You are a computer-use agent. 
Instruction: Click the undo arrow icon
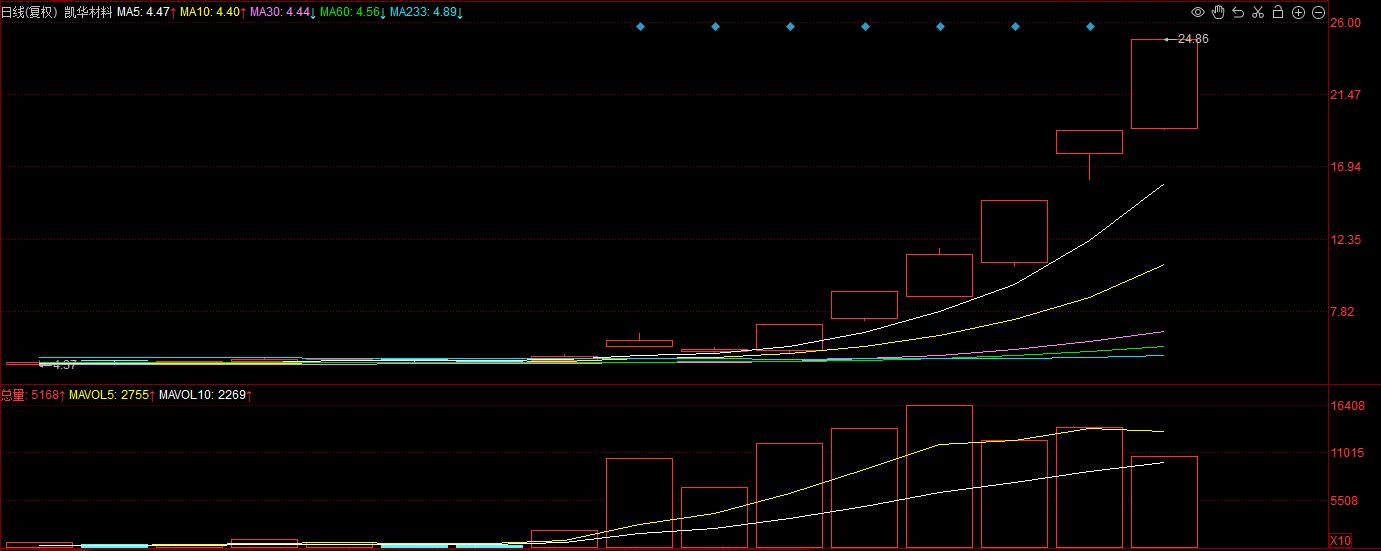click(1238, 12)
